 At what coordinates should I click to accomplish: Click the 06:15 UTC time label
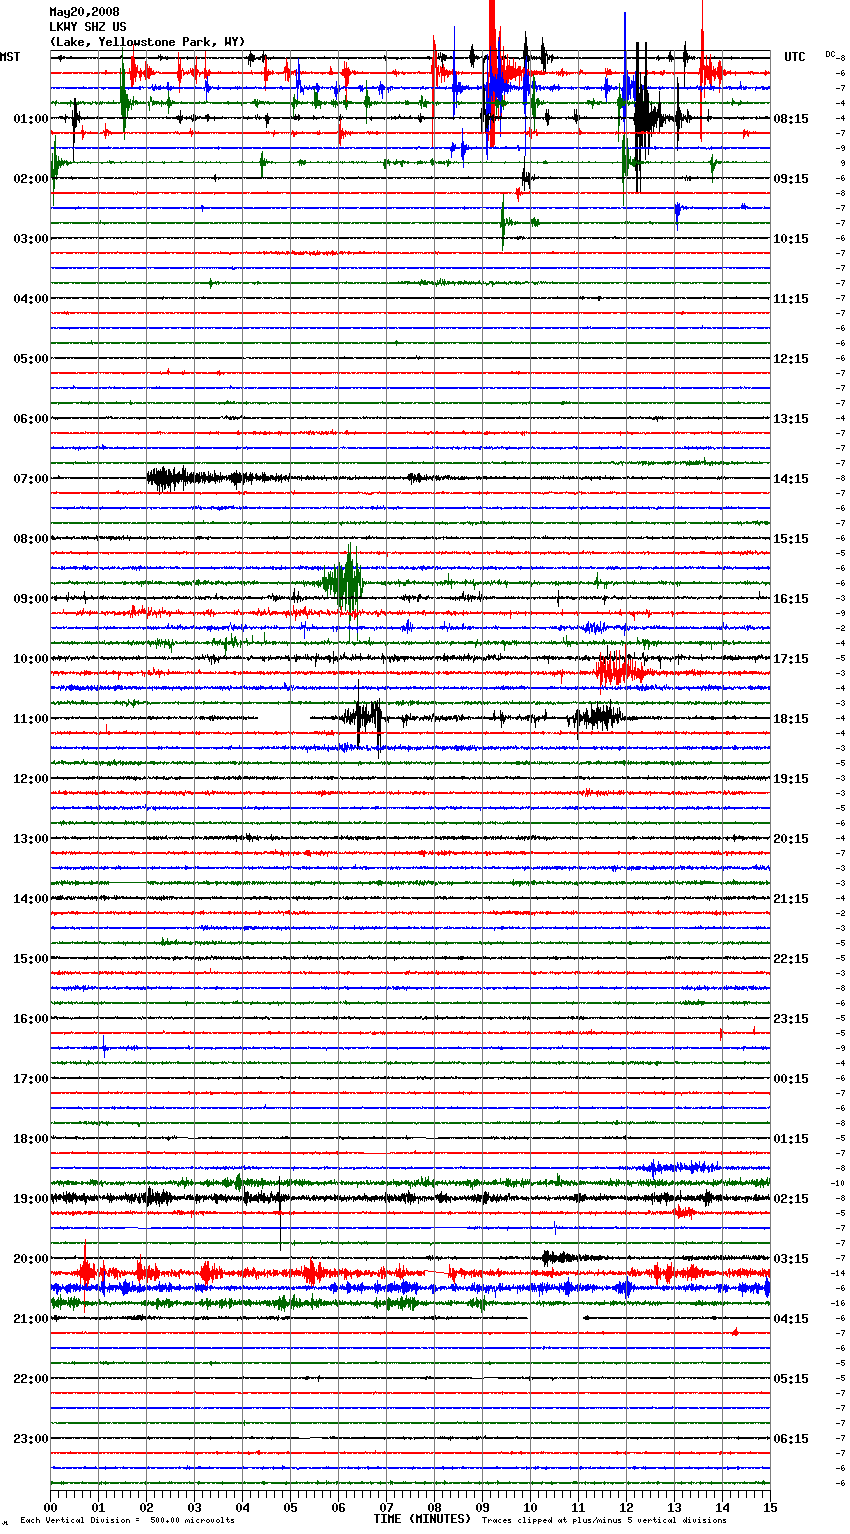tap(791, 1439)
